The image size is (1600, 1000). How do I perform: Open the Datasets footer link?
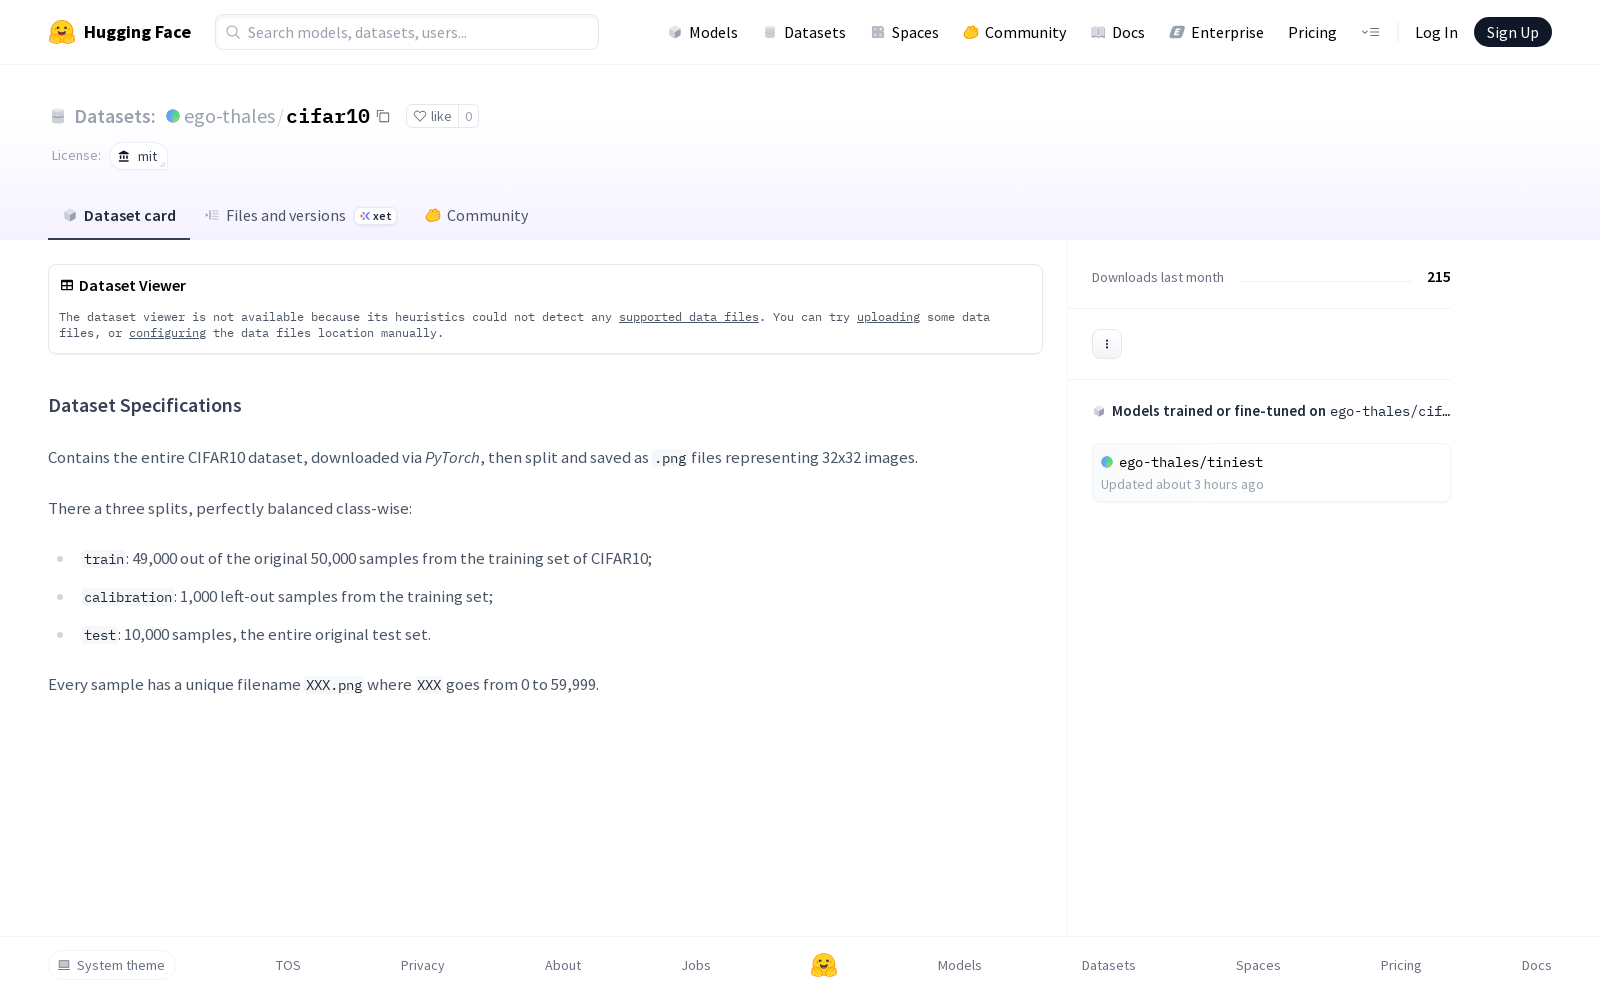(x=1108, y=965)
